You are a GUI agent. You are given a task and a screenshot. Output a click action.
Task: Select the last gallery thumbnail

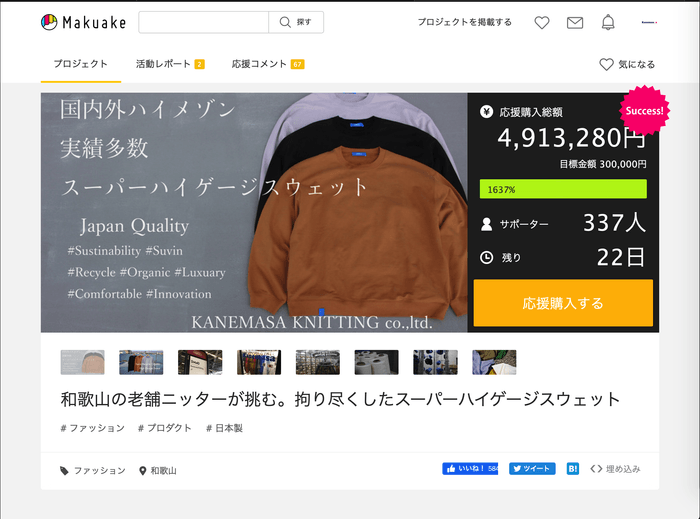(494, 362)
